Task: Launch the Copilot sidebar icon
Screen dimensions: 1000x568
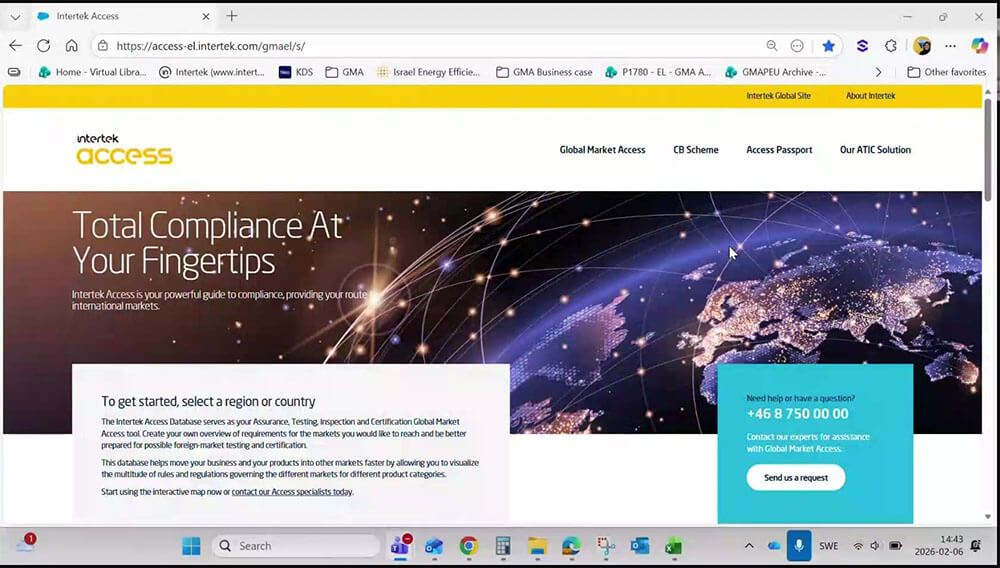Action: [979, 46]
